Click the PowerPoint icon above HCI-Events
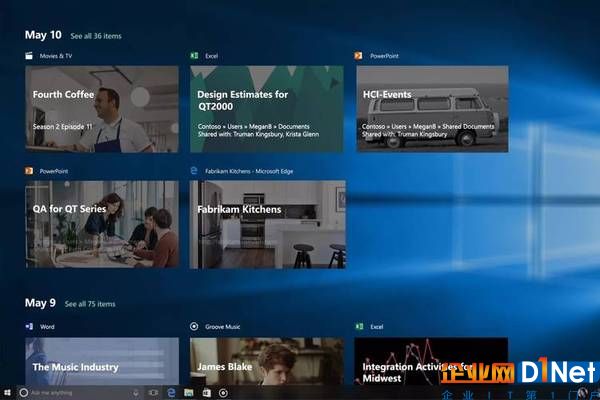This screenshot has width=600, height=400. [x=359, y=56]
